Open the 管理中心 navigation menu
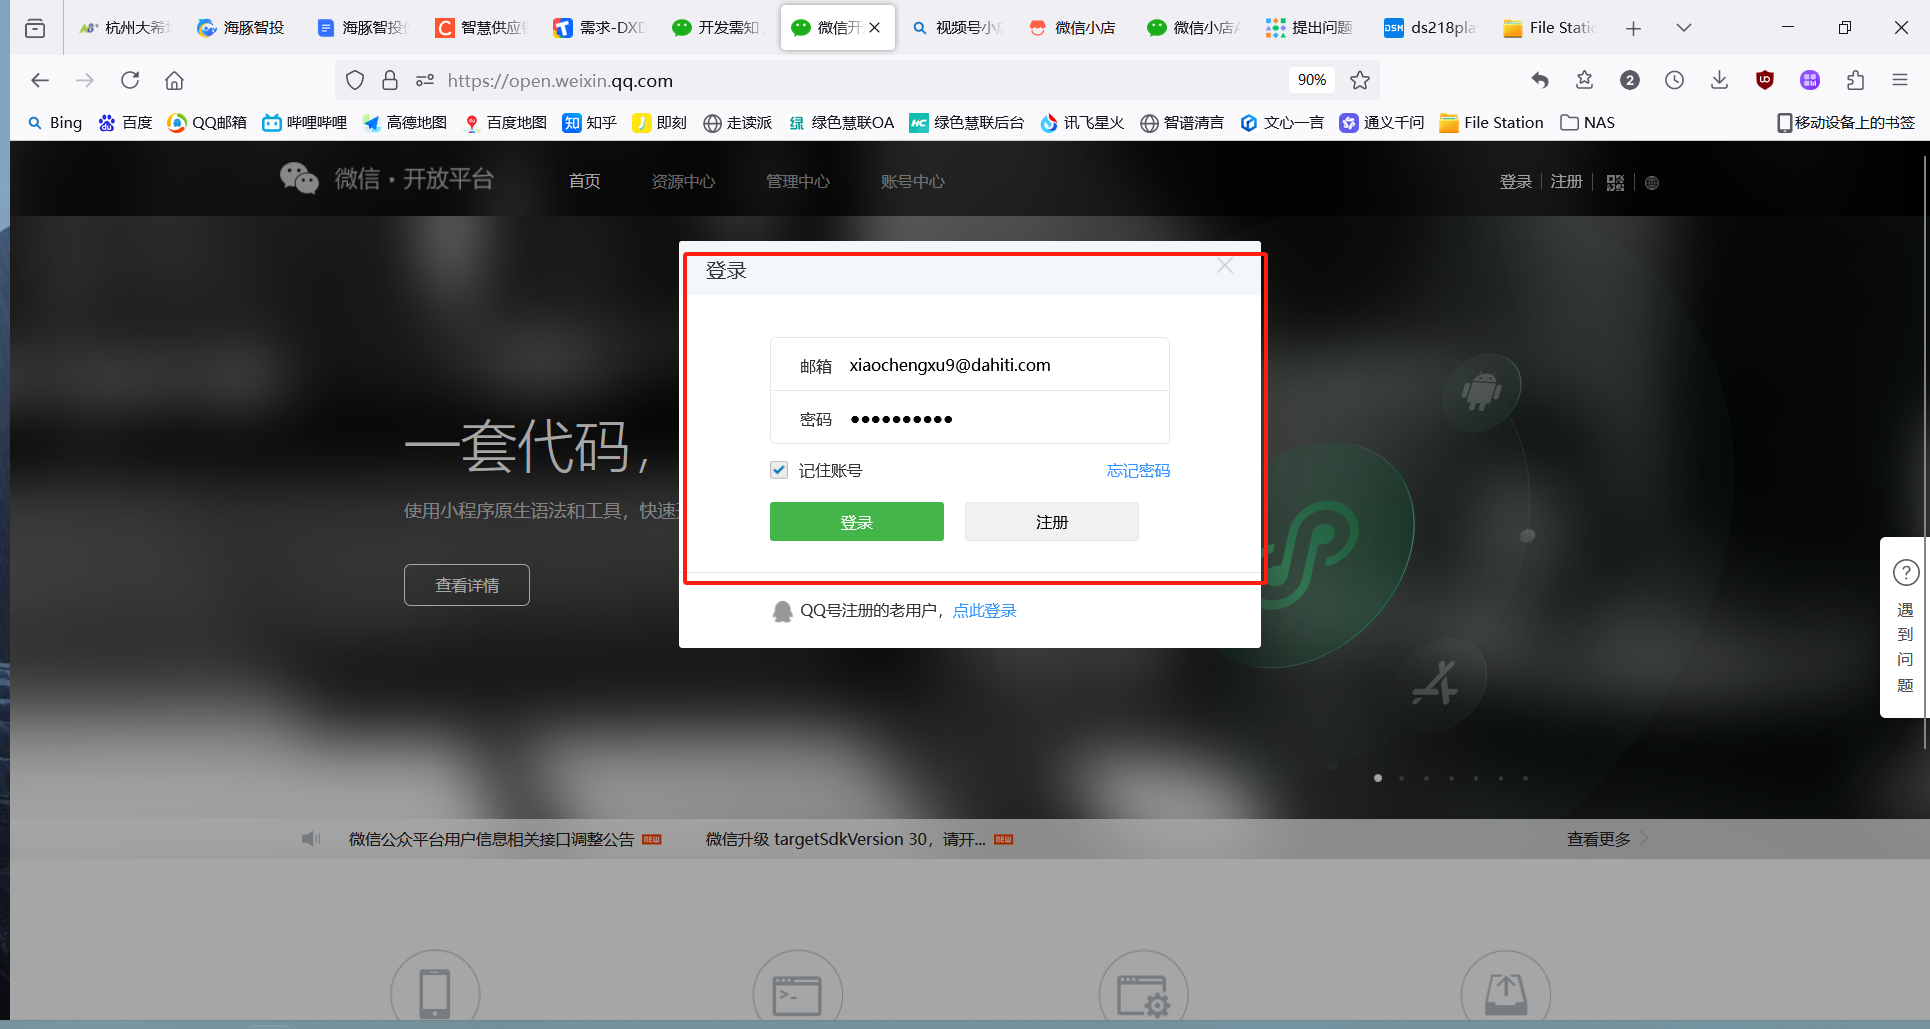 [x=798, y=181]
